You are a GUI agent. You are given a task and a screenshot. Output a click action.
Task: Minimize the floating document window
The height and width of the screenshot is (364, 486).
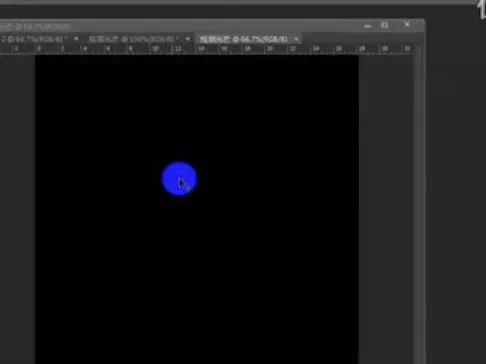point(368,25)
